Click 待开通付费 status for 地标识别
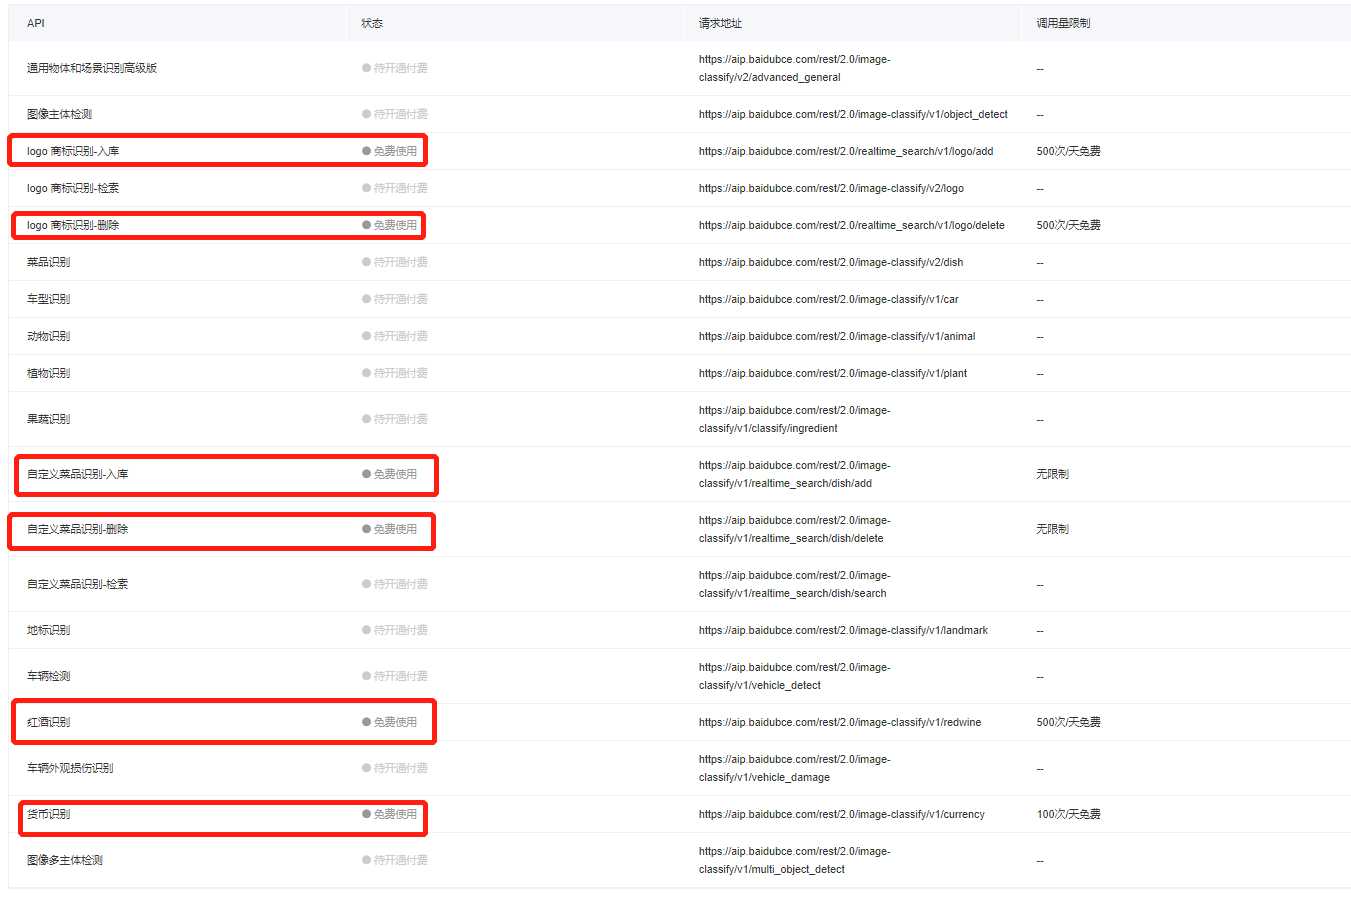The width and height of the screenshot is (1351, 897). pos(395,630)
